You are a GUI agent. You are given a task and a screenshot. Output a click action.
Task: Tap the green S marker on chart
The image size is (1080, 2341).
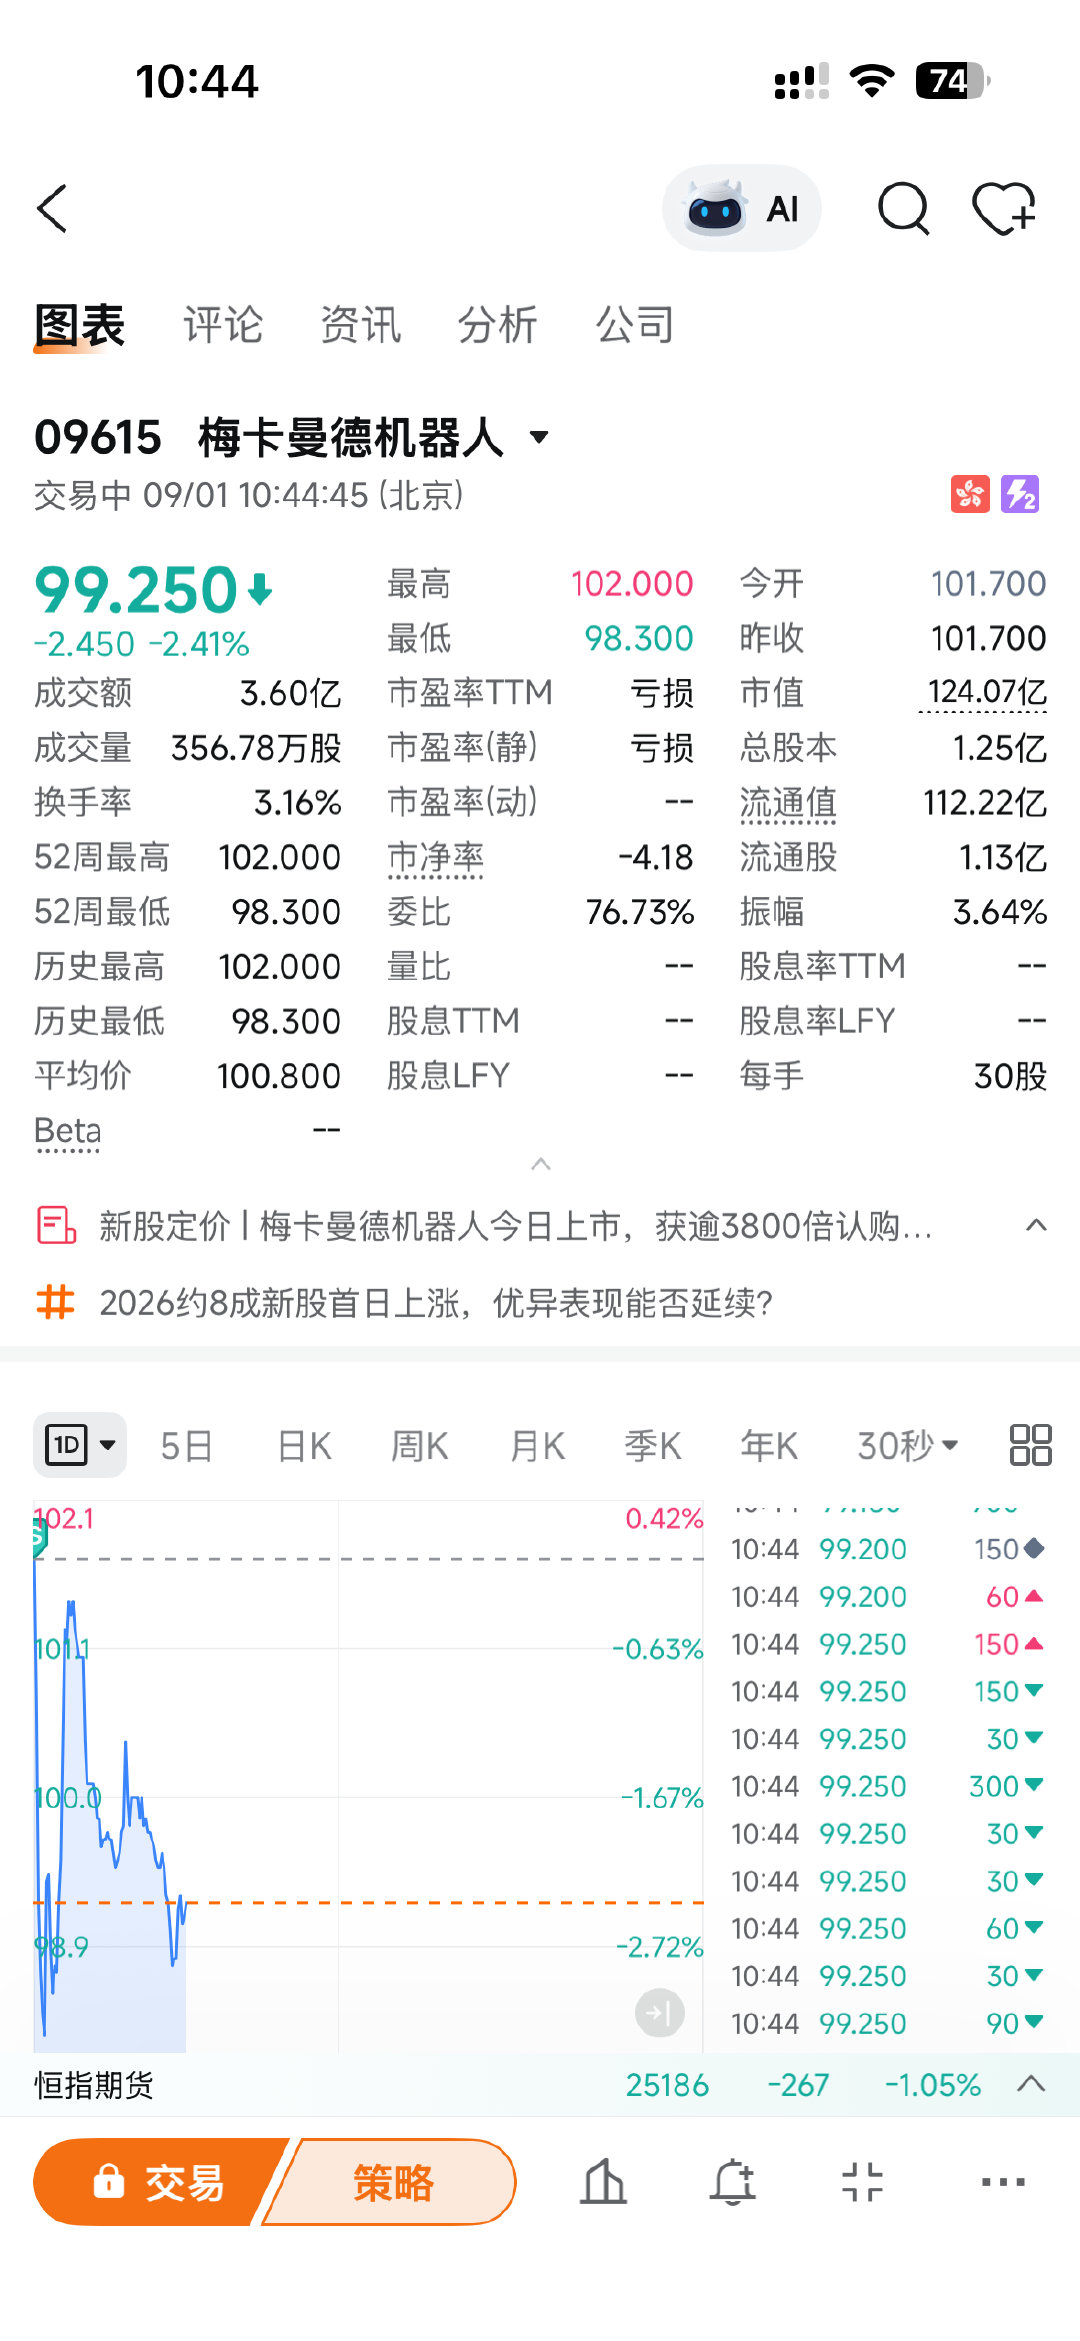coord(39,1537)
